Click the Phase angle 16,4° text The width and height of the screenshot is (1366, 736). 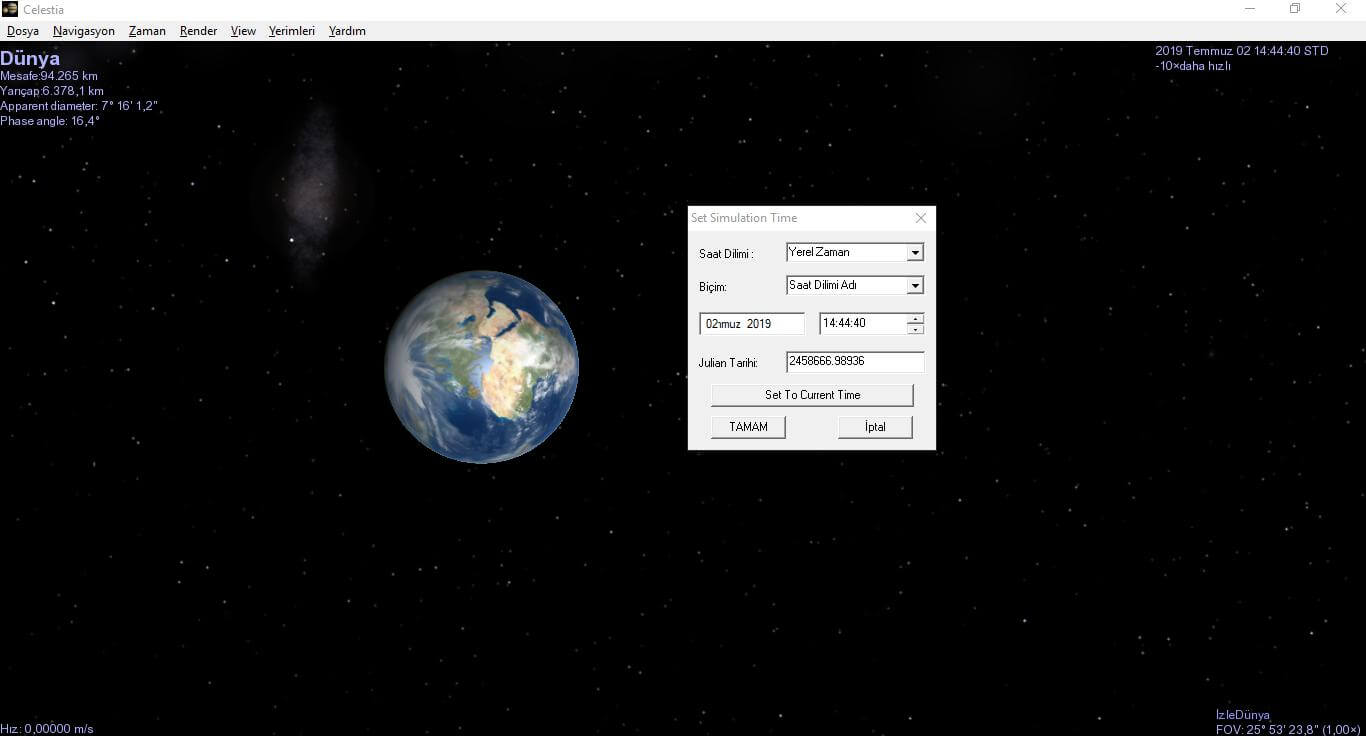pyautogui.click(x=50, y=121)
